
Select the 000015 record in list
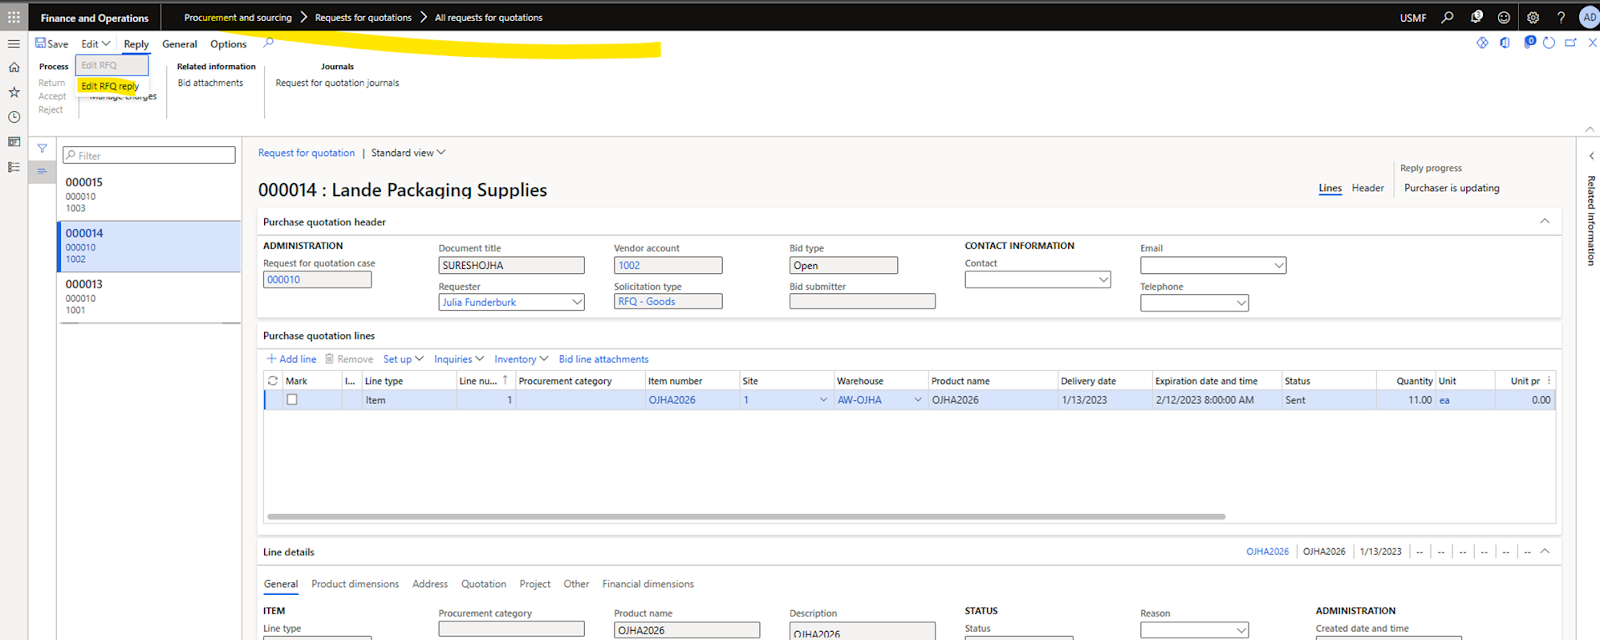pyautogui.click(x=149, y=194)
